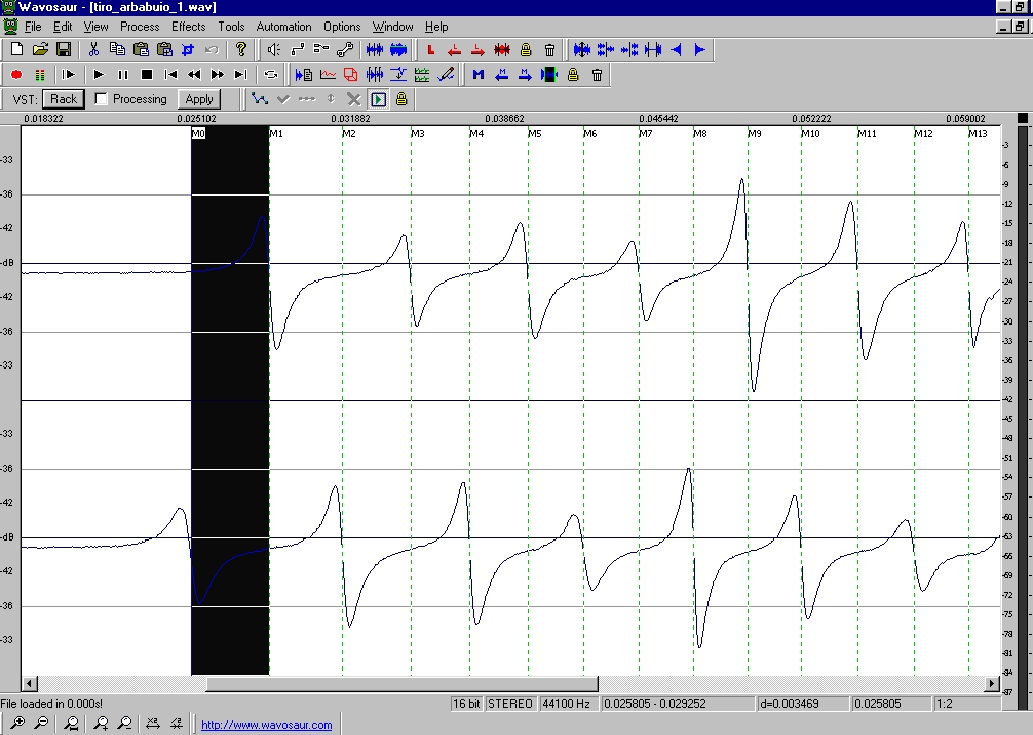The height and width of the screenshot is (735, 1033).
Task: Click the automation toolbar padlock icon
Action: pyautogui.click(x=401, y=99)
